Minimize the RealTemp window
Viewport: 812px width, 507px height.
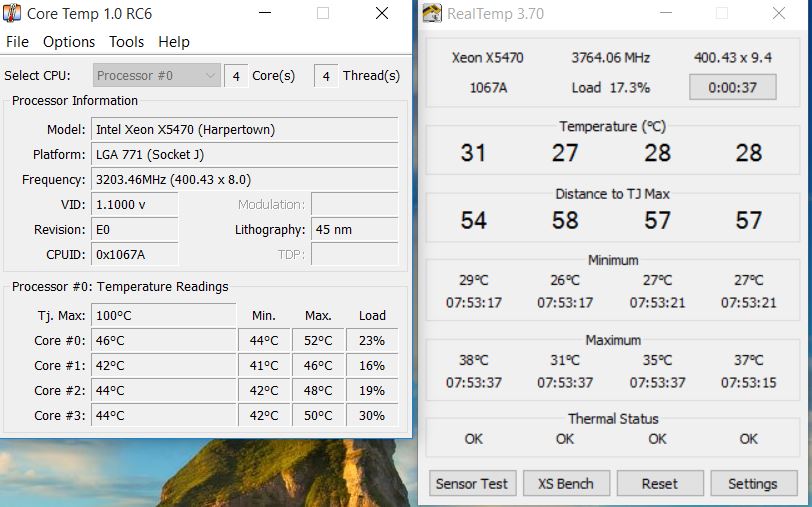(x=666, y=13)
